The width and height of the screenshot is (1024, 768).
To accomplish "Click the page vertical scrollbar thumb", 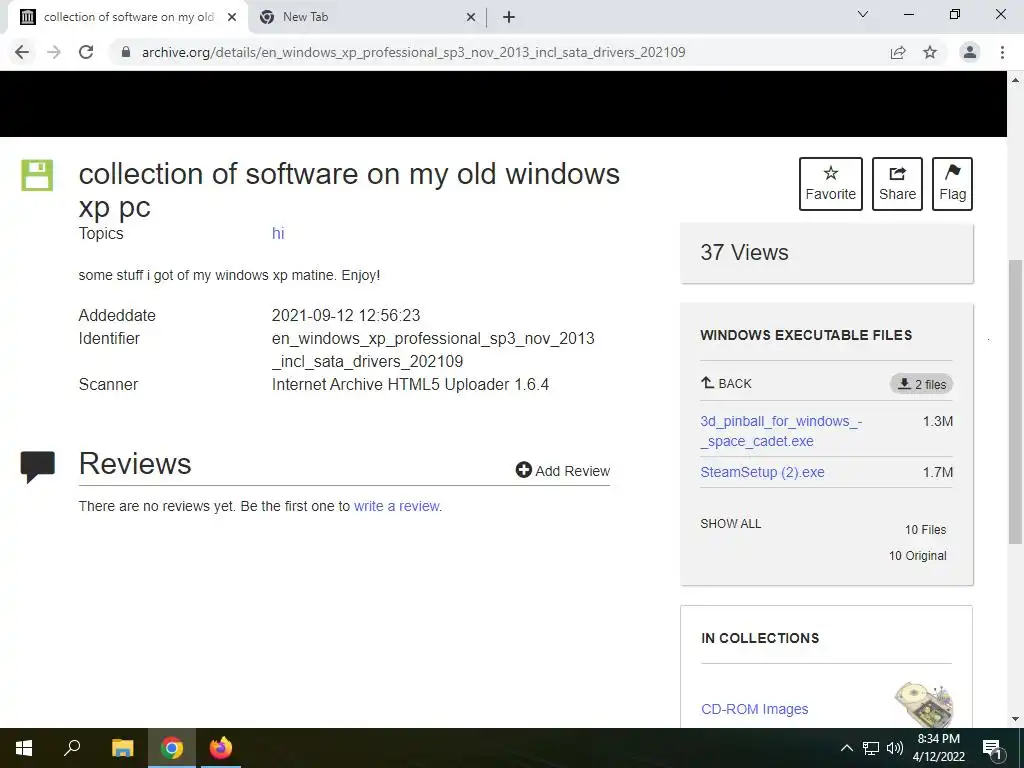I will (x=1016, y=402).
